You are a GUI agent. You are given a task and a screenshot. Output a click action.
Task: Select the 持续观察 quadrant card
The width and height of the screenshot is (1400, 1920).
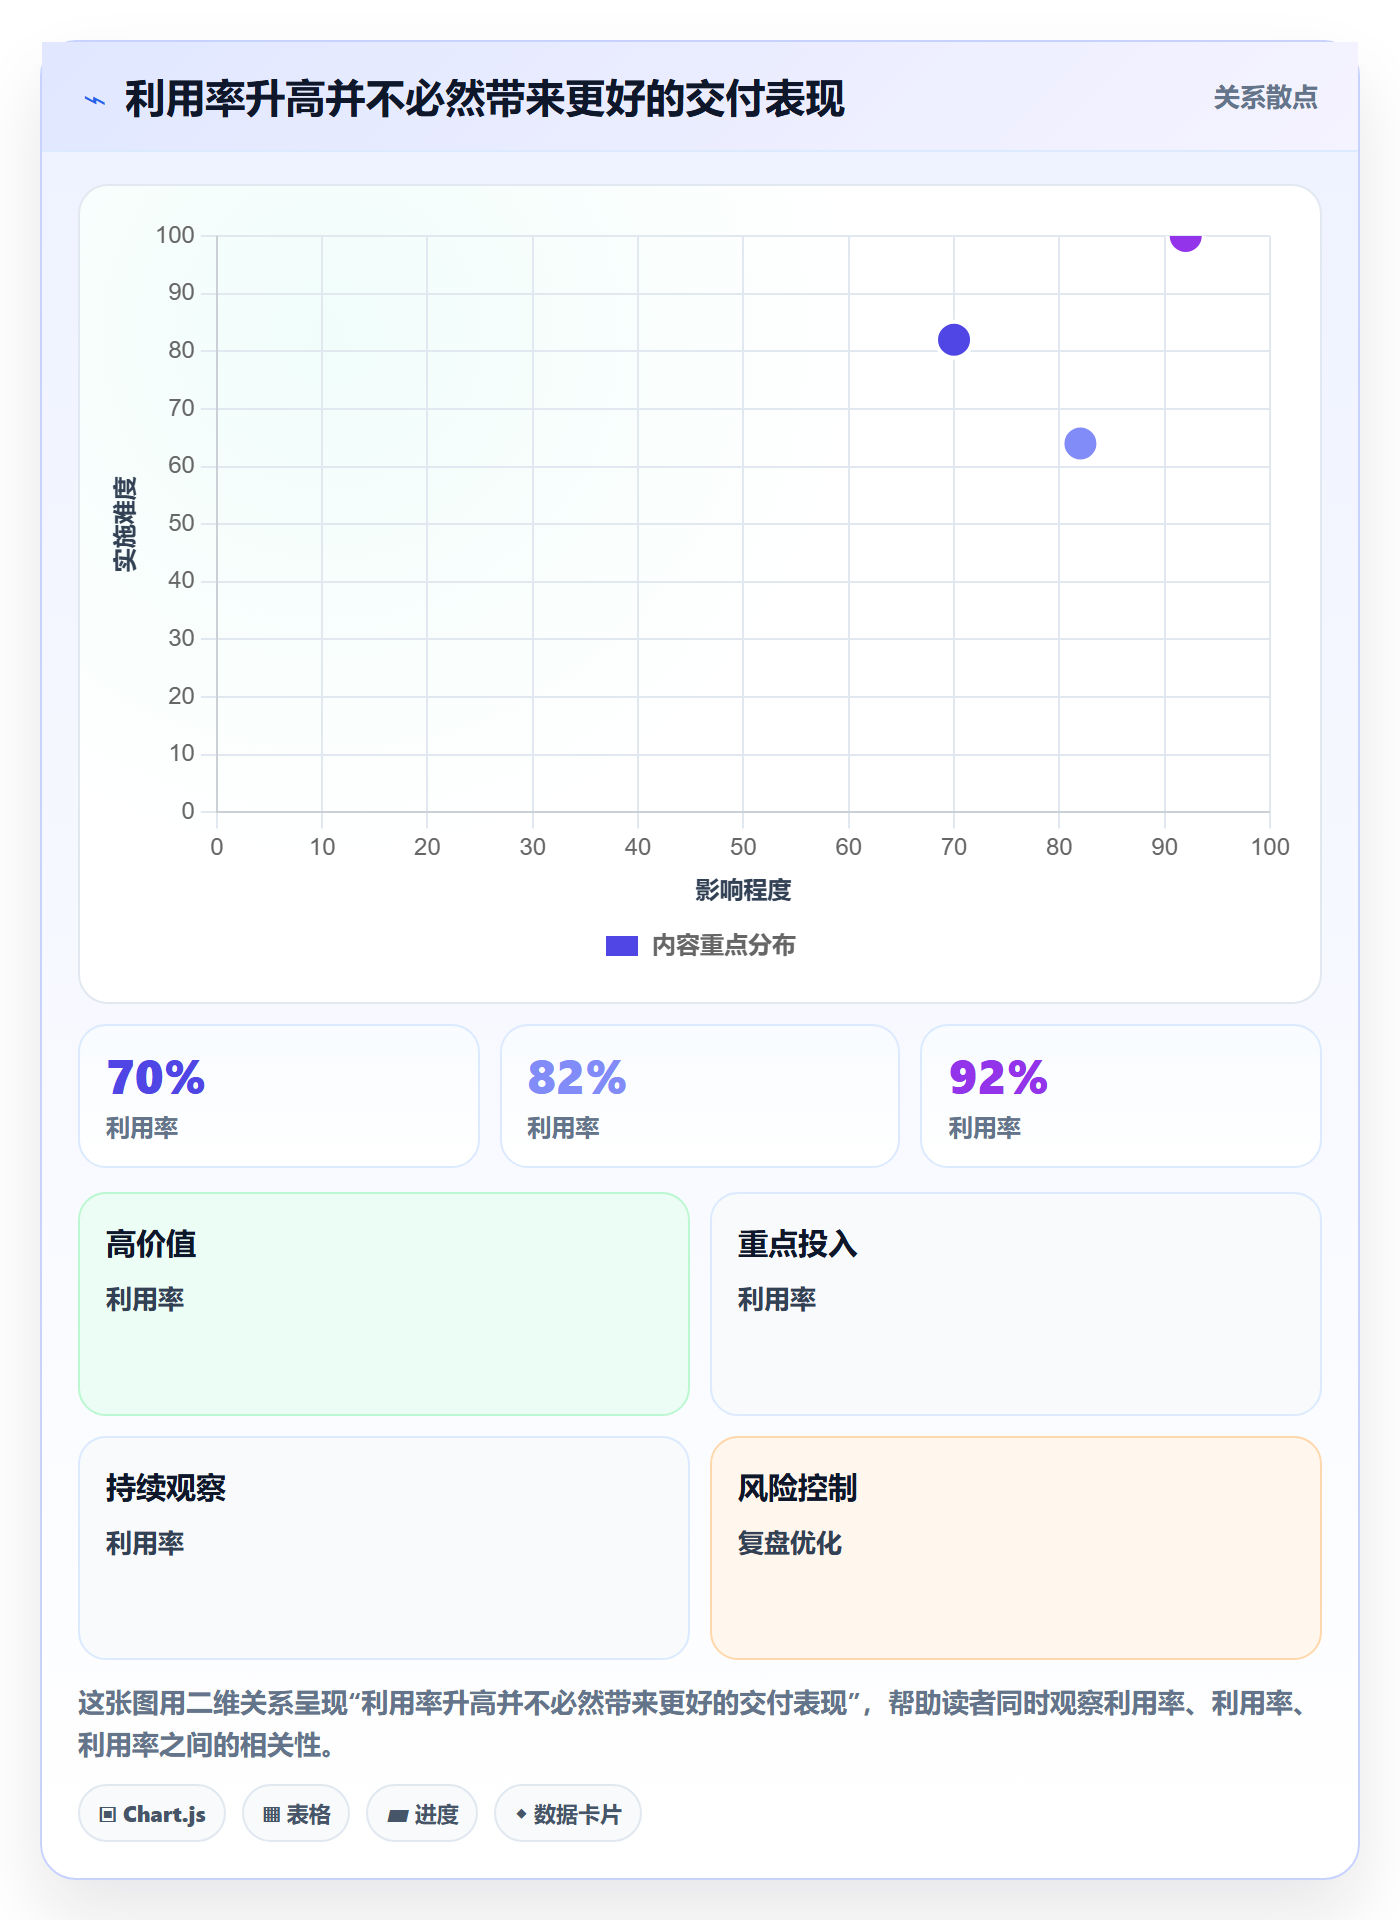384,1548
